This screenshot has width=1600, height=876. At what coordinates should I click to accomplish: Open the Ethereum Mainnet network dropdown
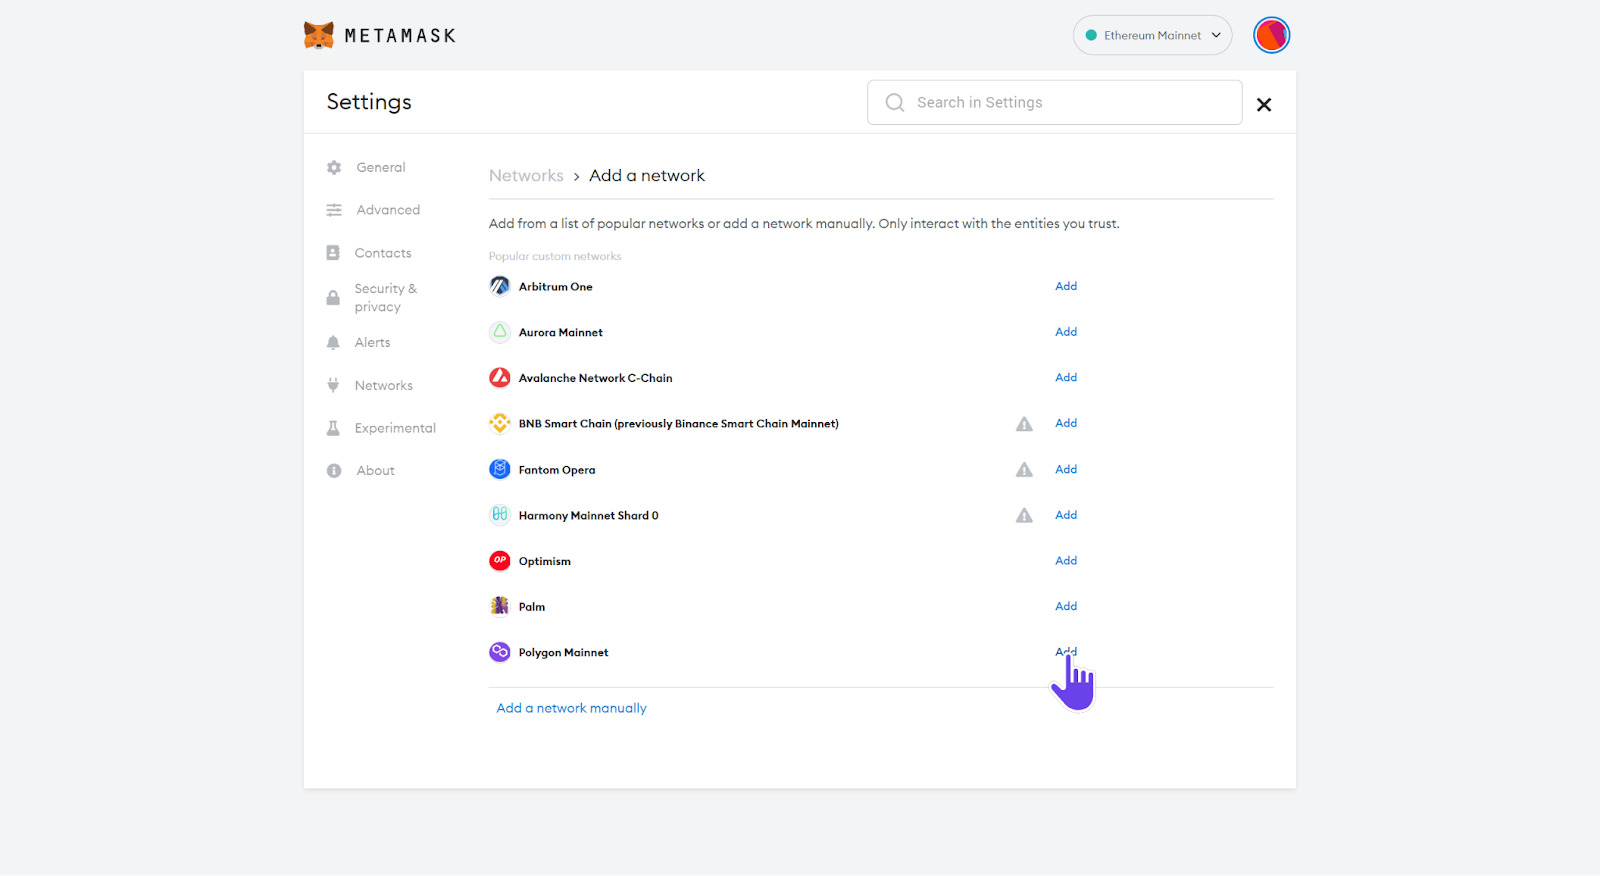1152,35
